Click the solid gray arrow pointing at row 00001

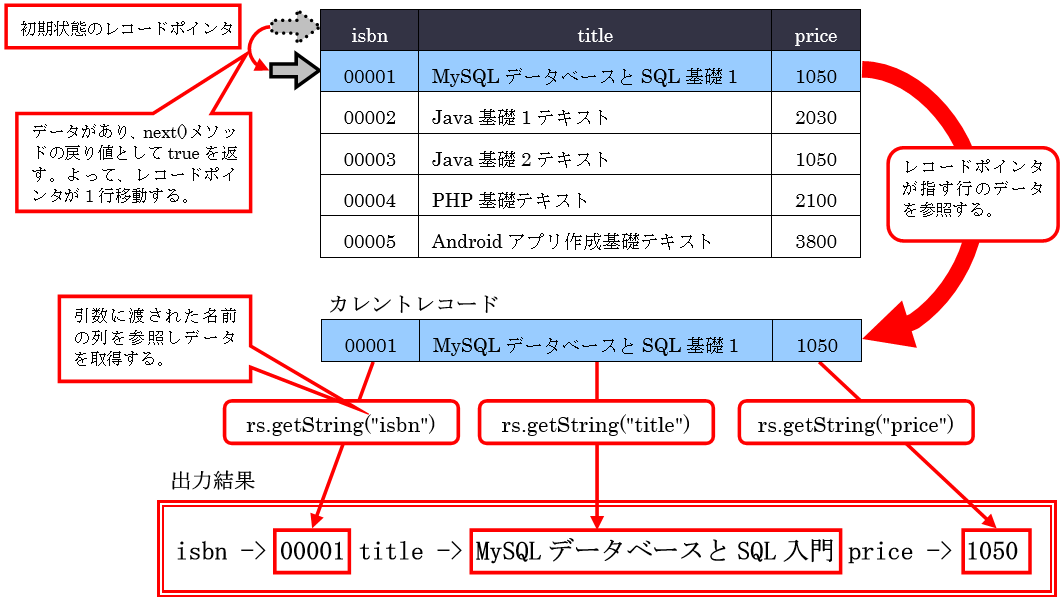tap(294, 72)
